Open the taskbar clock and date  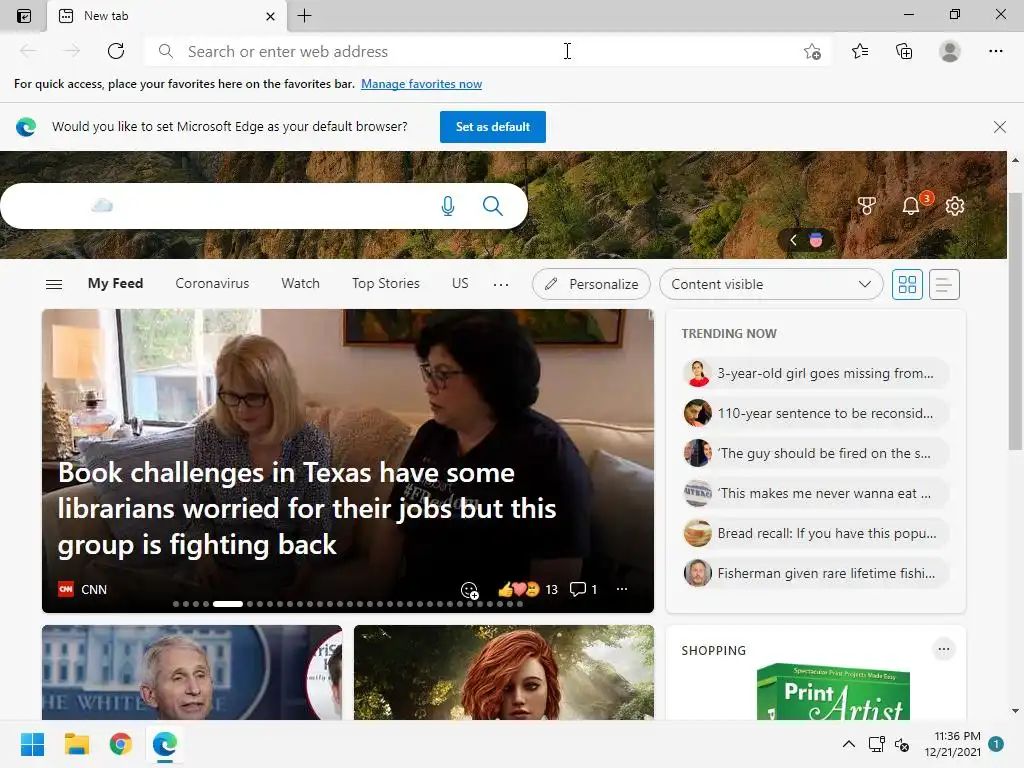[x=952, y=744]
